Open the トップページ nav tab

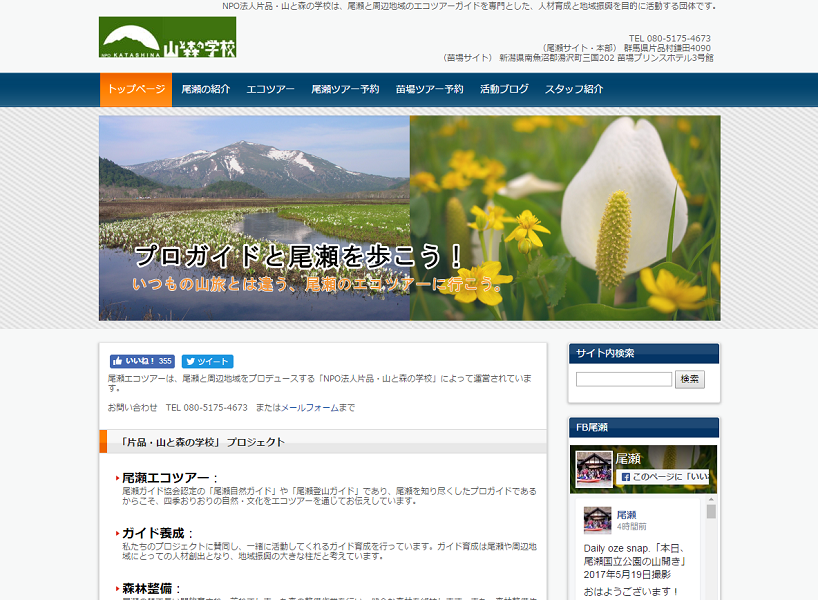pos(136,90)
